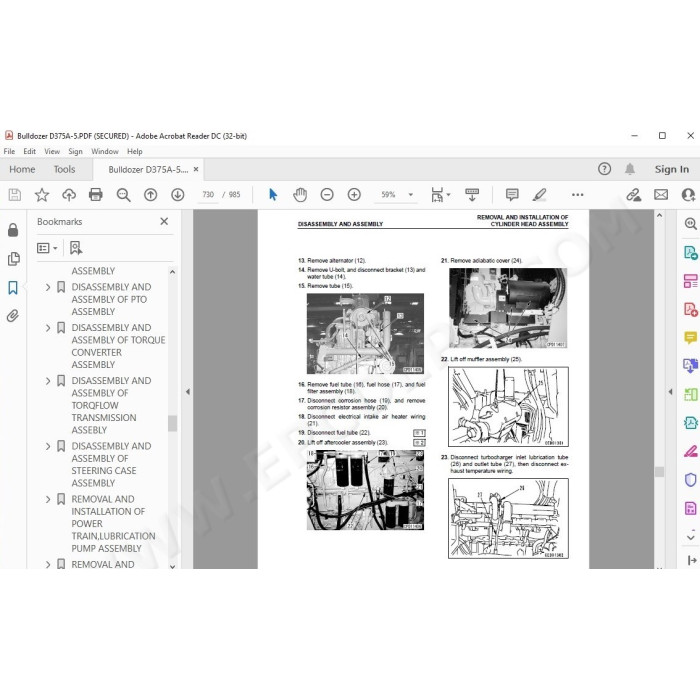
Task: Open the Find text magnifier tool
Action: pos(123,195)
